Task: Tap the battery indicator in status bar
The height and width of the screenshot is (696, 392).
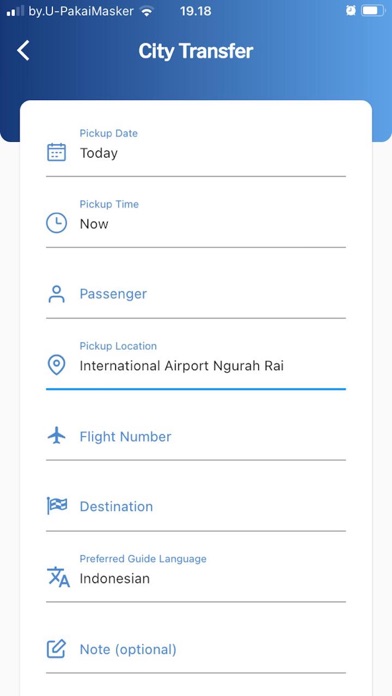Action: coord(373,11)
